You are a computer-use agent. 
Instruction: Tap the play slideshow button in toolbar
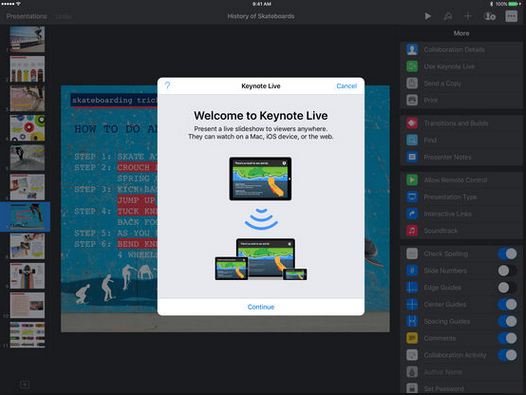[427, 16]
